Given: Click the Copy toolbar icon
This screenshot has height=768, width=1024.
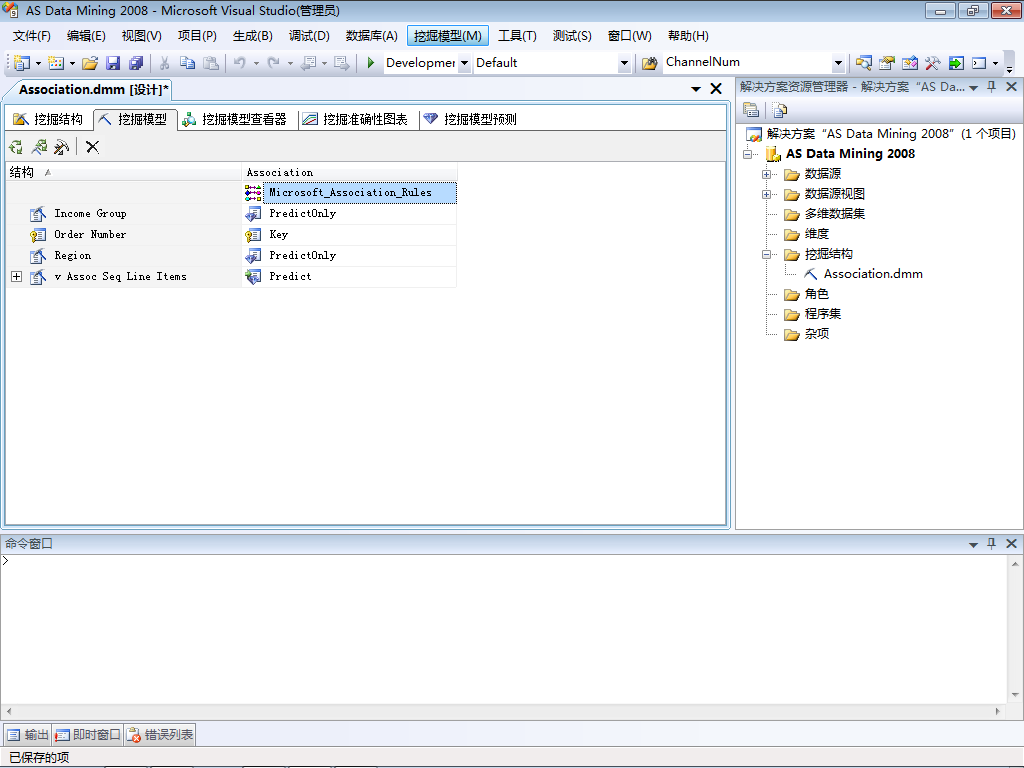Looking at the screenshot, I should click(187, 63).
